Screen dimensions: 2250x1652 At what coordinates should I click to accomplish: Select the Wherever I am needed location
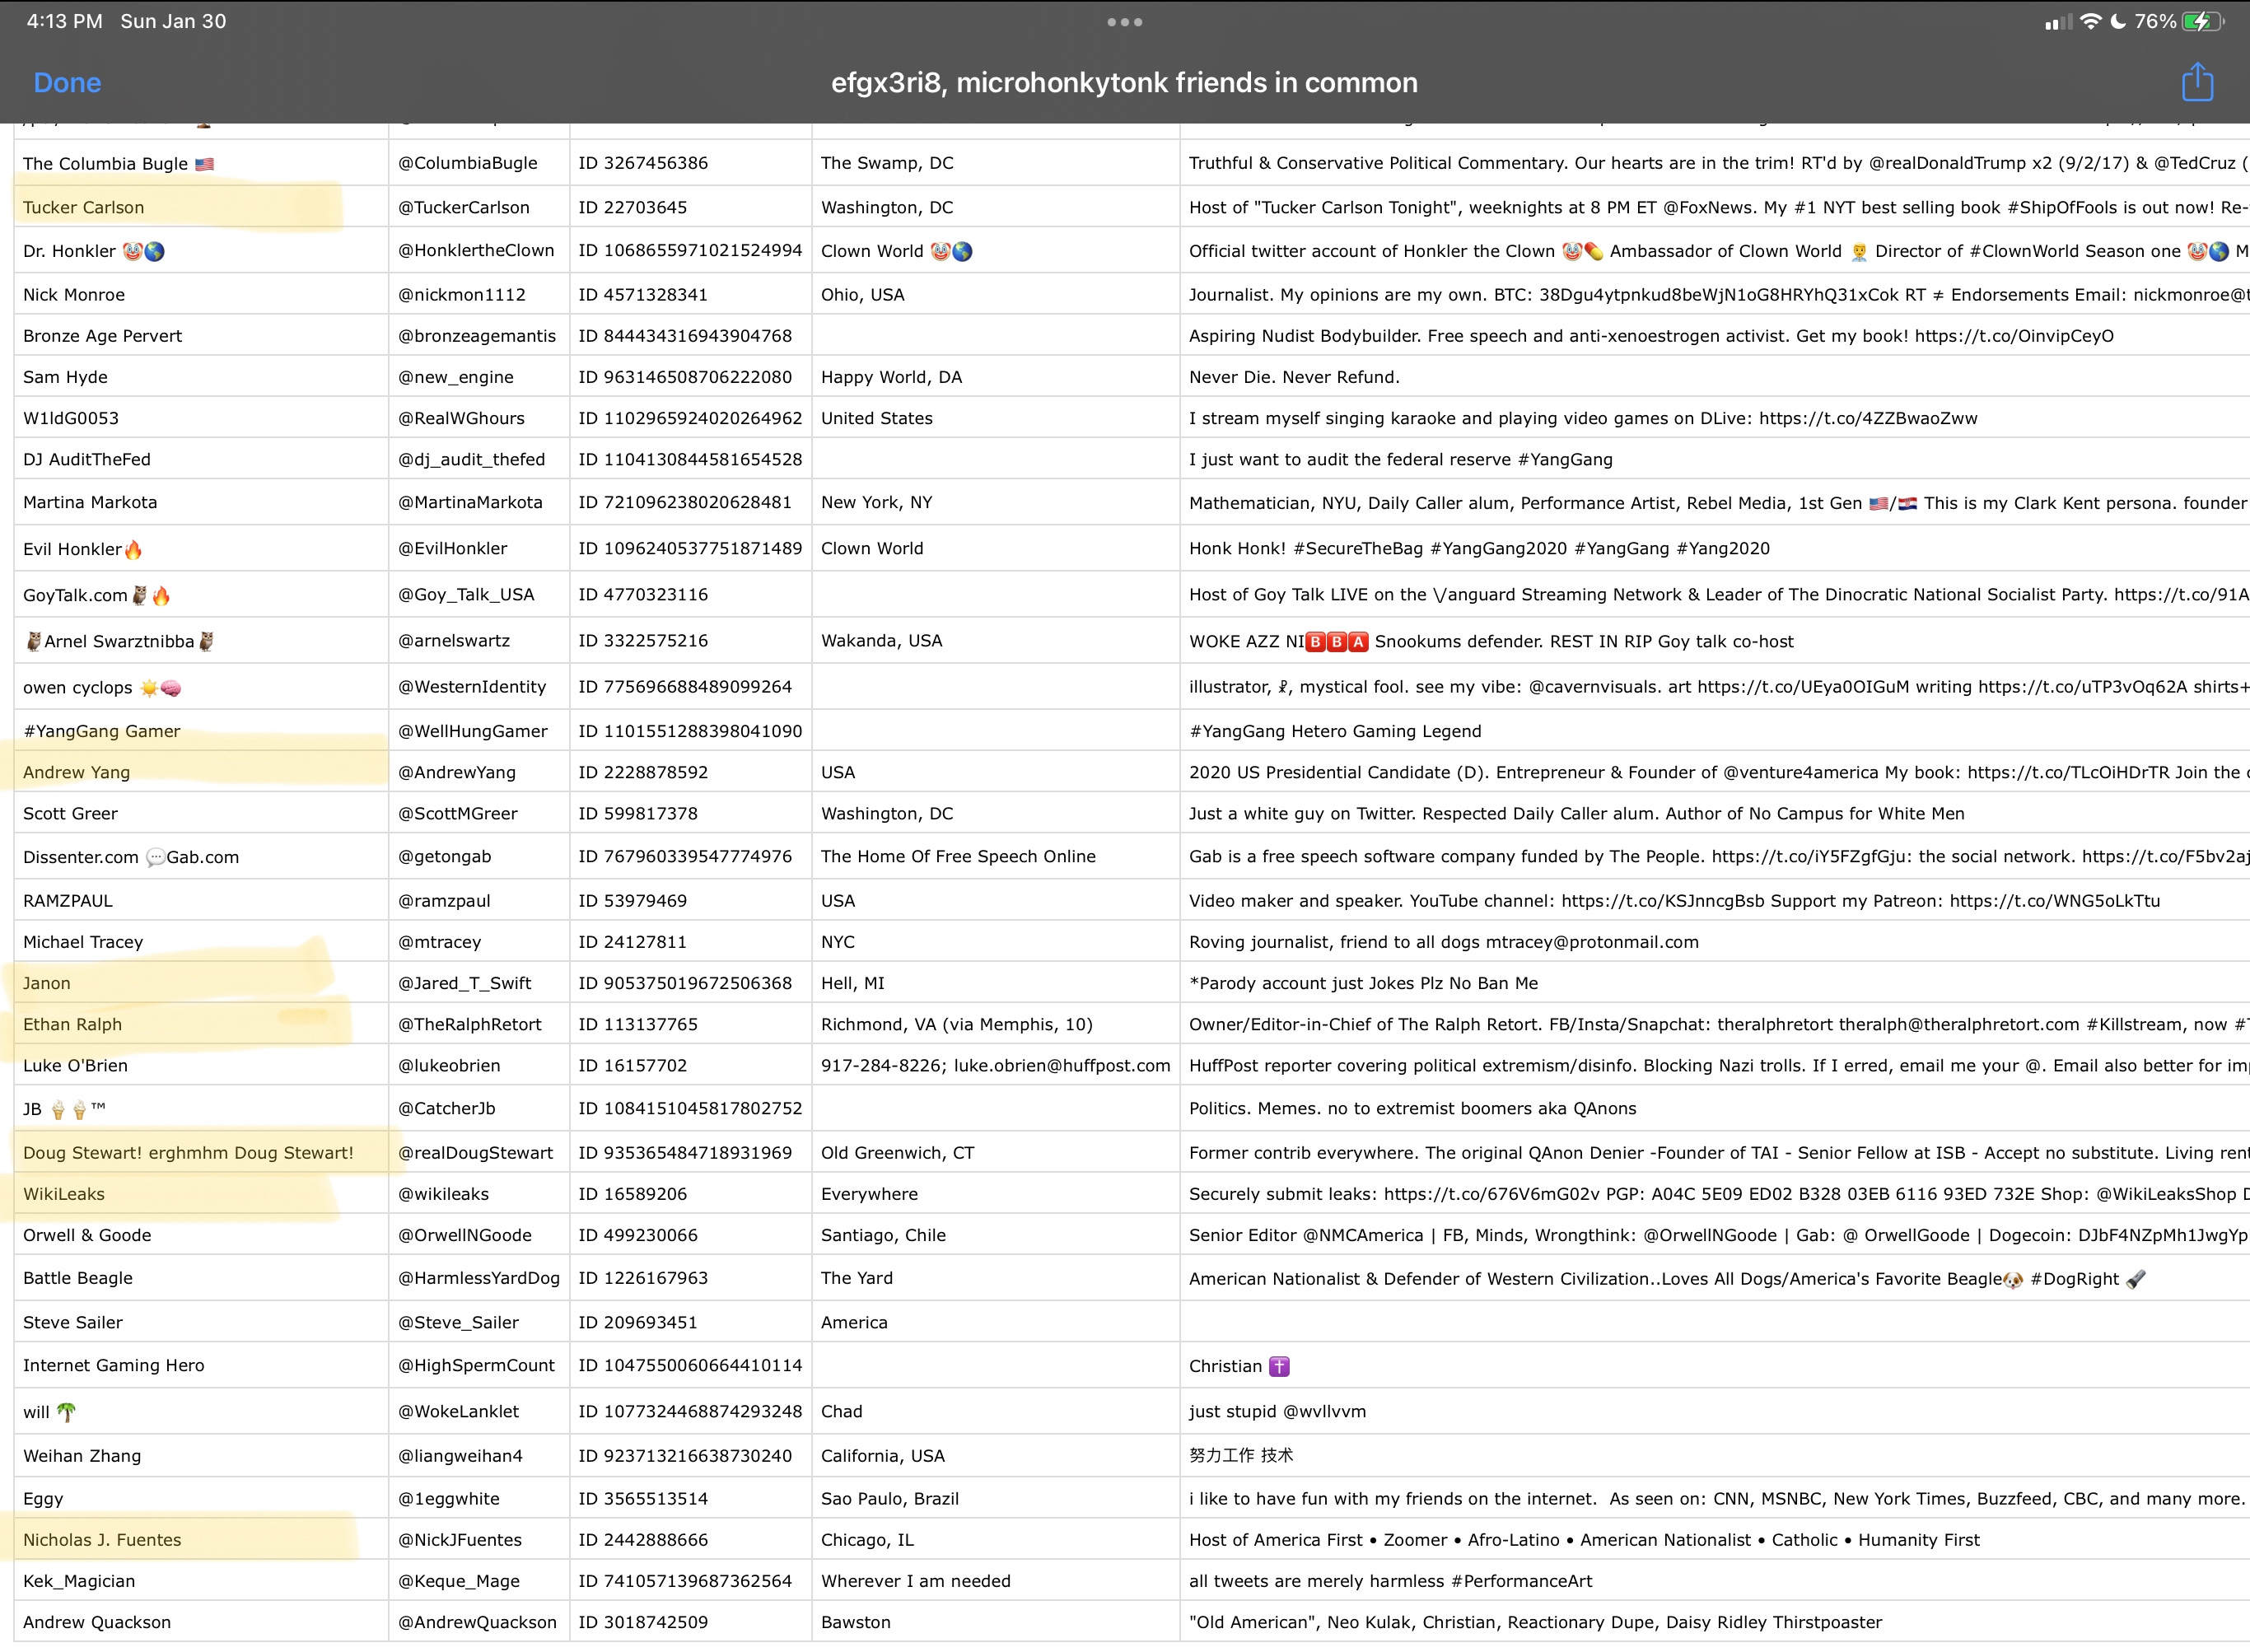(916, 1581)
